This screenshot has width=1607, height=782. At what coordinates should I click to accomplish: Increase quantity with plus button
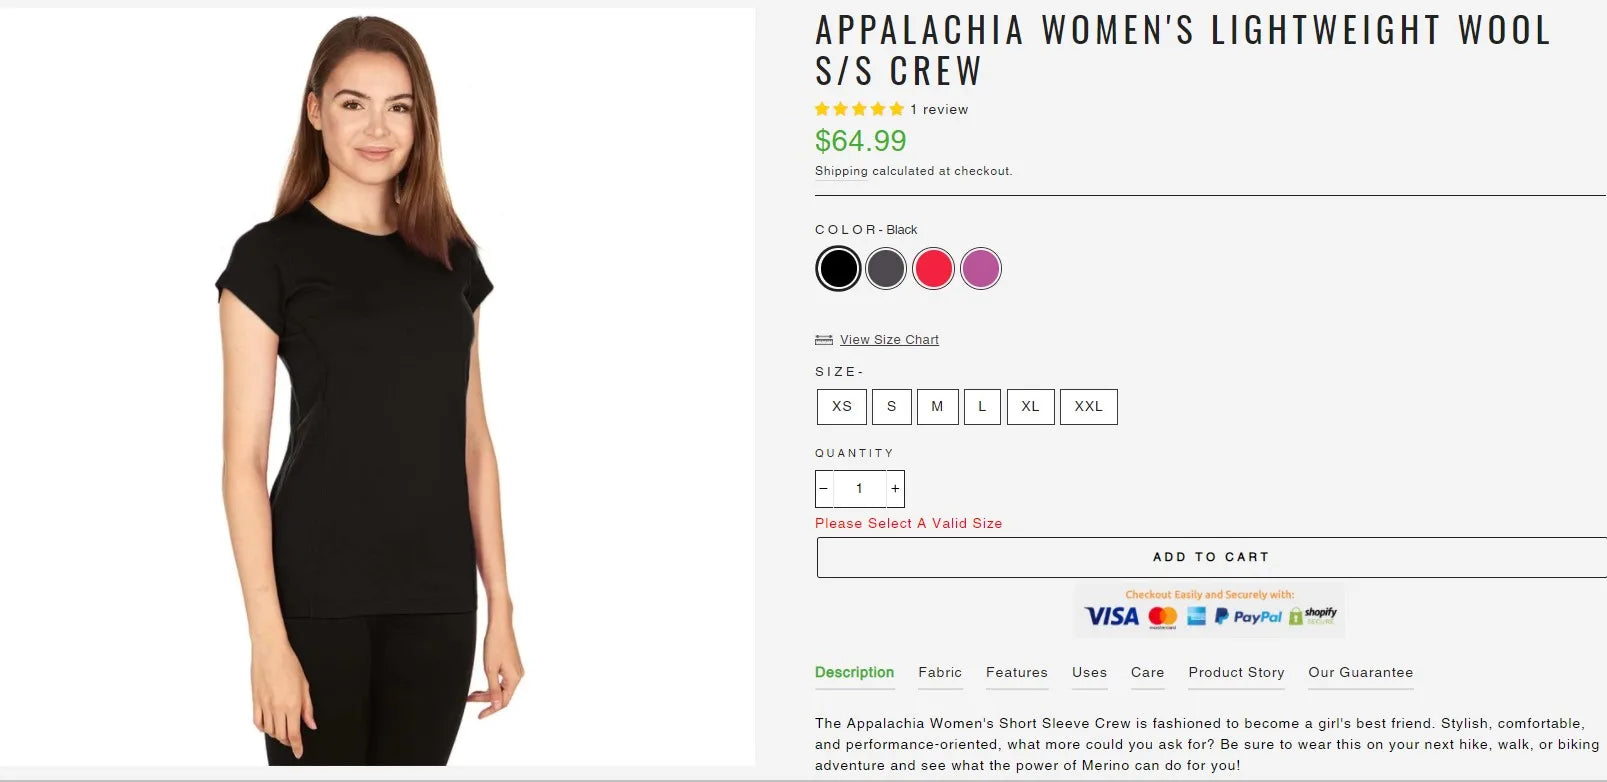pyautogui.click(x=895, y=489)
